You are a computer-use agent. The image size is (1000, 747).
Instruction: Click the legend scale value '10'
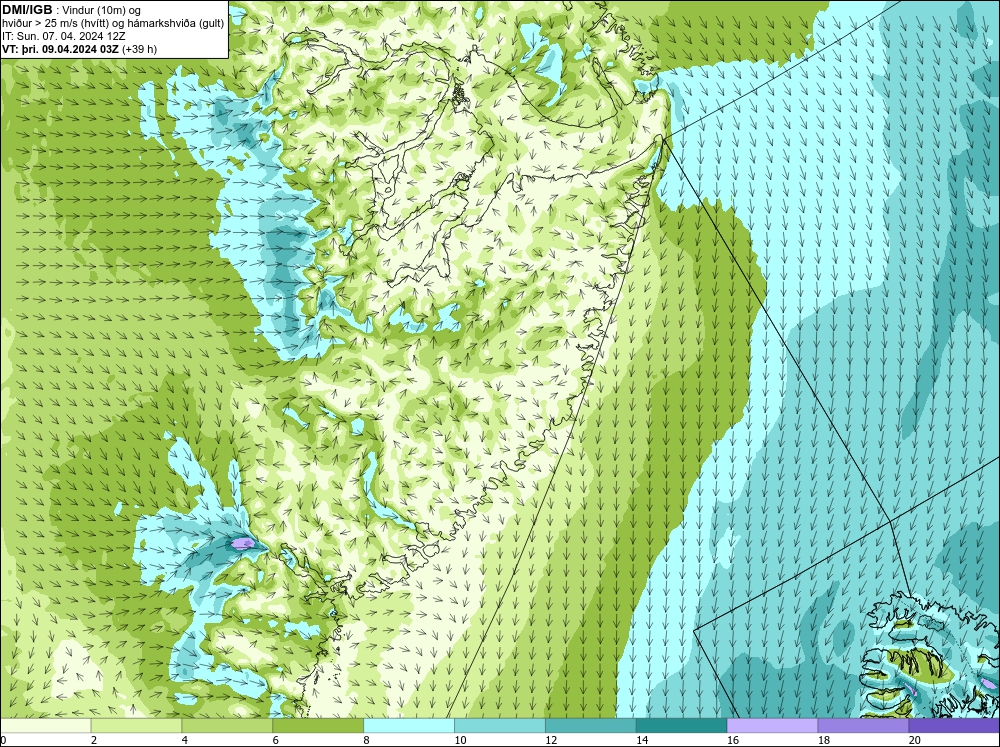coord(460,740)
